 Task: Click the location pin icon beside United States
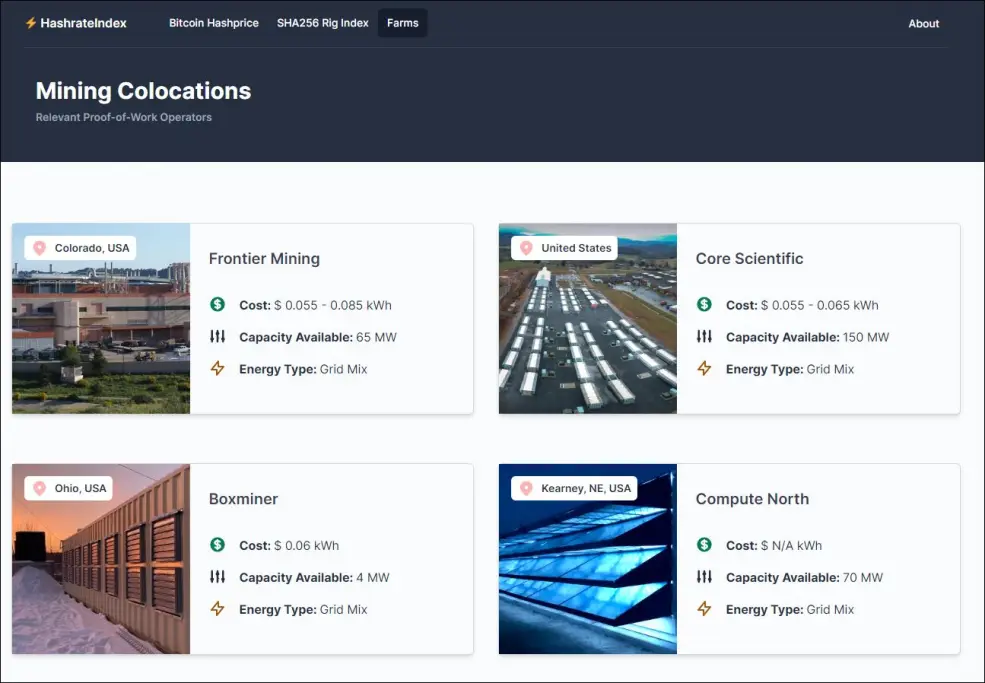tap(526, 248)
